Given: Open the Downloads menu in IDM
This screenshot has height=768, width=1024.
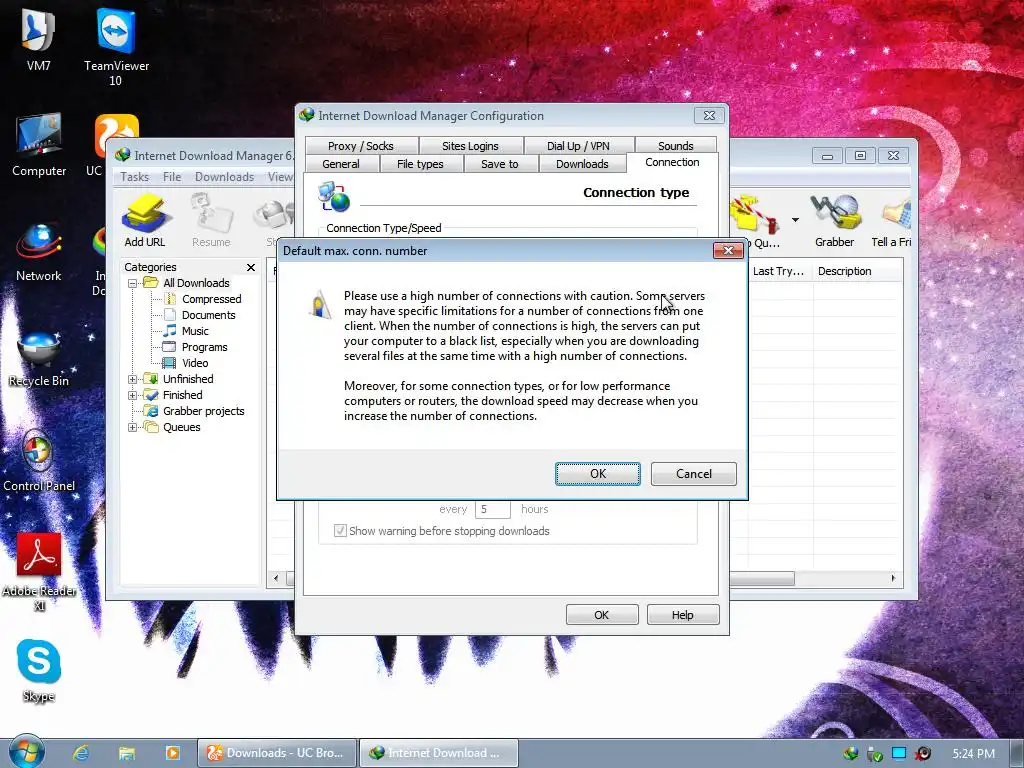Looking at the screenshot, I should pyautogui.click(x=224, y=177).
